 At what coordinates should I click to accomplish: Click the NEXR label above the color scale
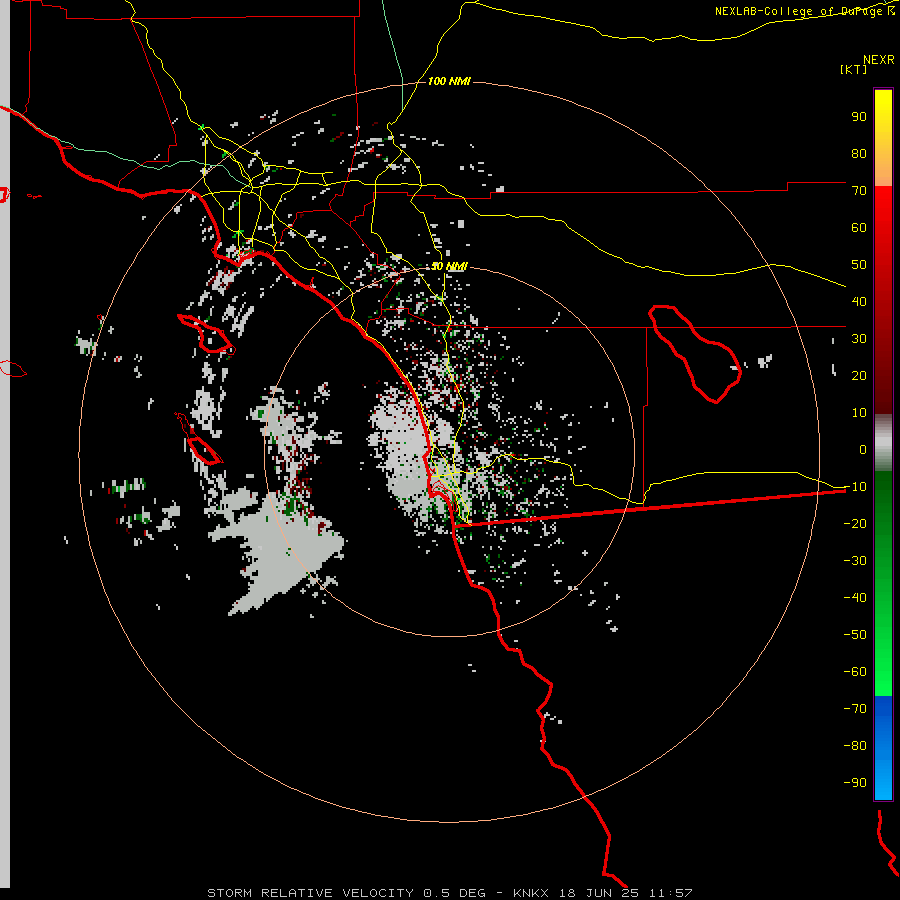[x=878, y=60]
